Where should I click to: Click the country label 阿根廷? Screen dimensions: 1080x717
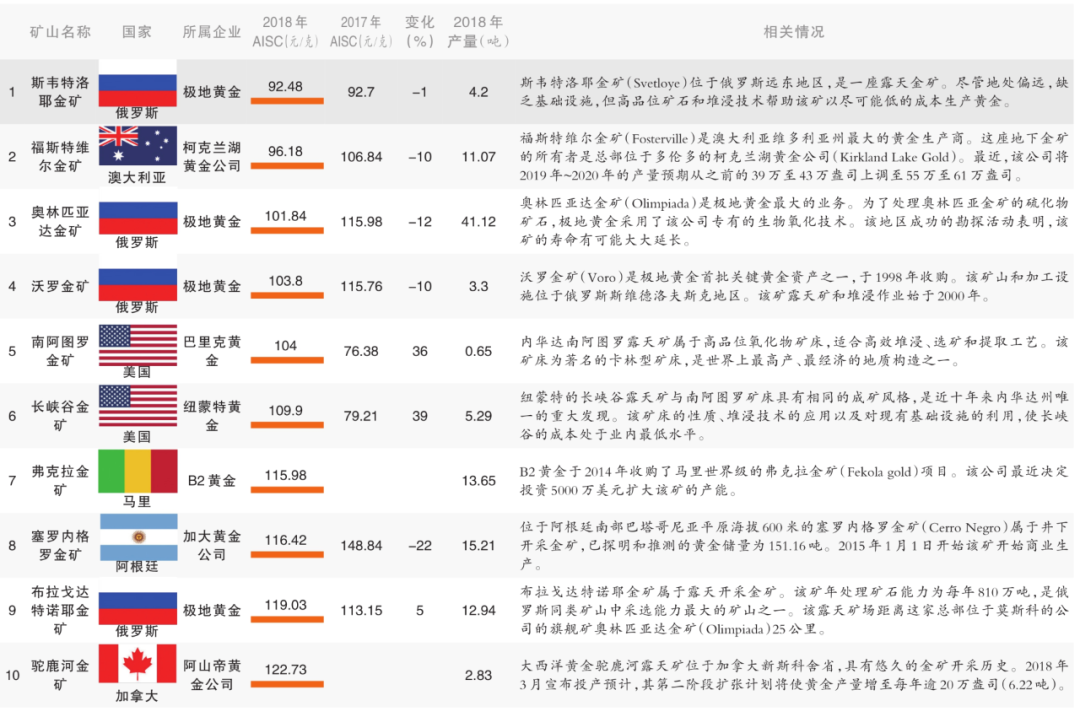(x=137, y=566)
